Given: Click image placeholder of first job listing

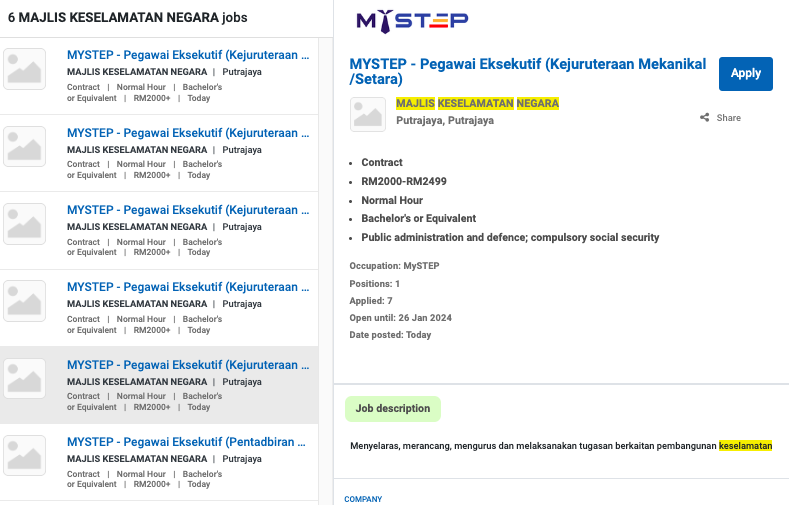Looking at the screenshot, I should 24,69.
